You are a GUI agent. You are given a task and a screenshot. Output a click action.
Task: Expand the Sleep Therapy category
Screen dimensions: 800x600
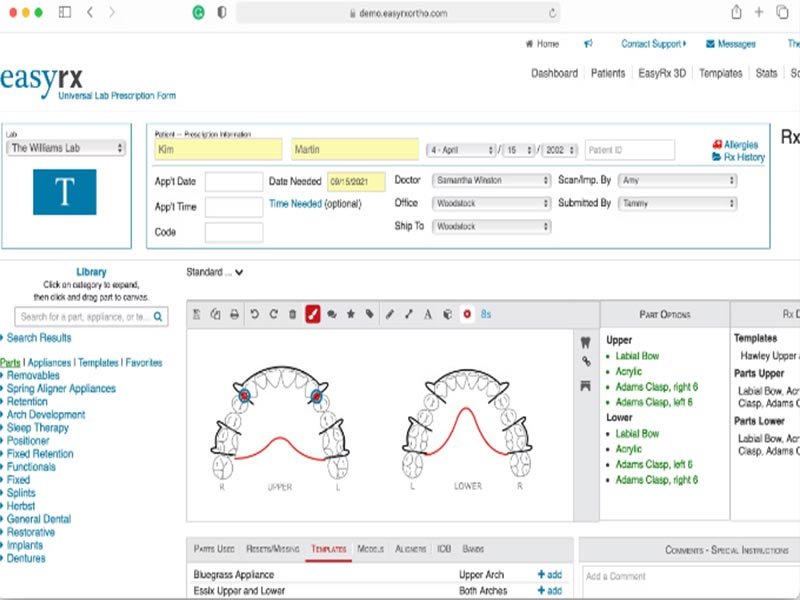(x=38, y=428)
